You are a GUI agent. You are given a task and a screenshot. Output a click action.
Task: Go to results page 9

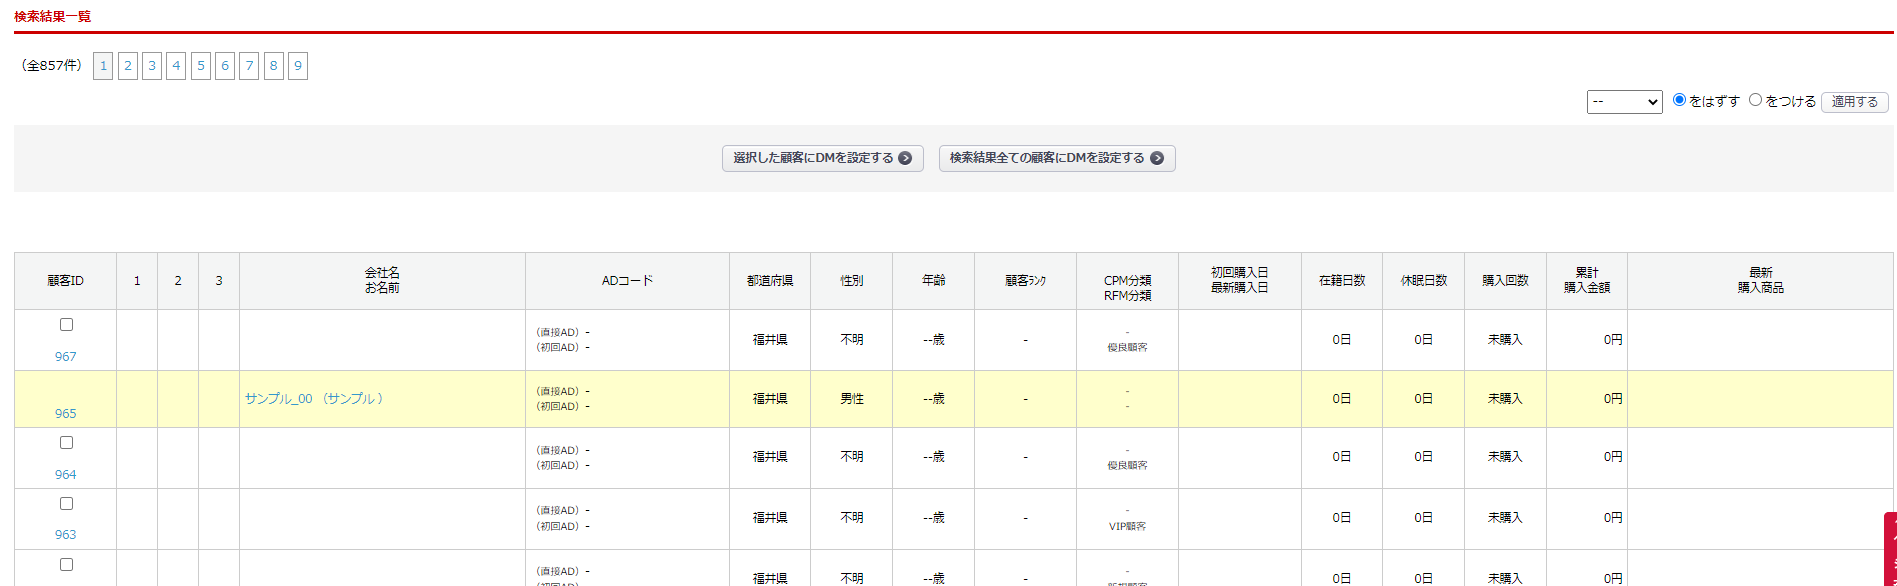click(x=298, y=66)
